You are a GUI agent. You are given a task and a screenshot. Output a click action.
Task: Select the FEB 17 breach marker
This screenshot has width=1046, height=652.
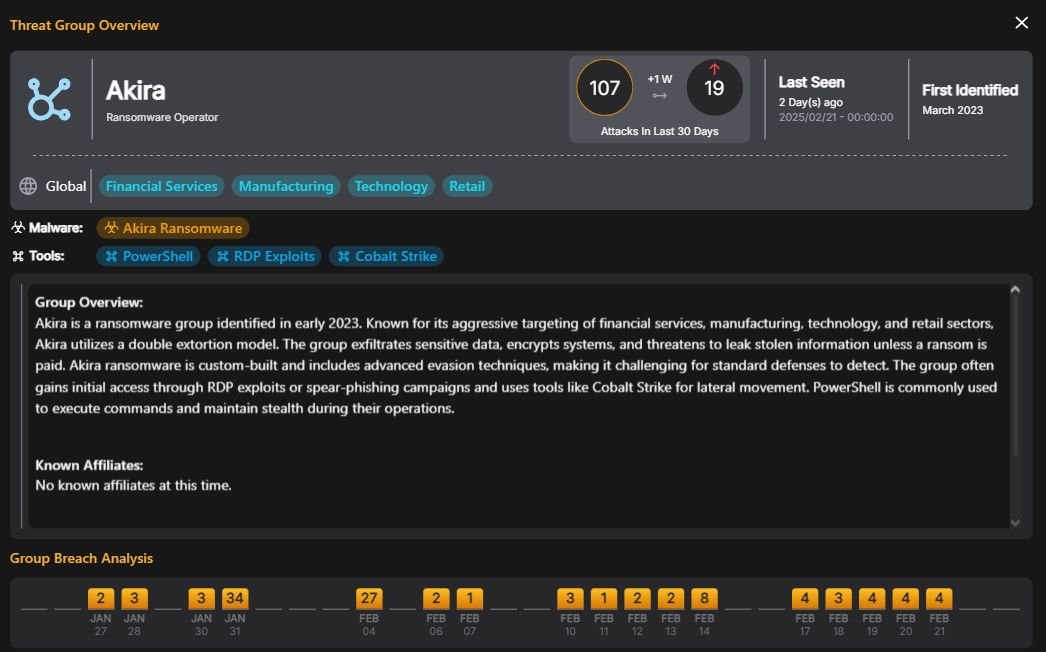(805, 598)
